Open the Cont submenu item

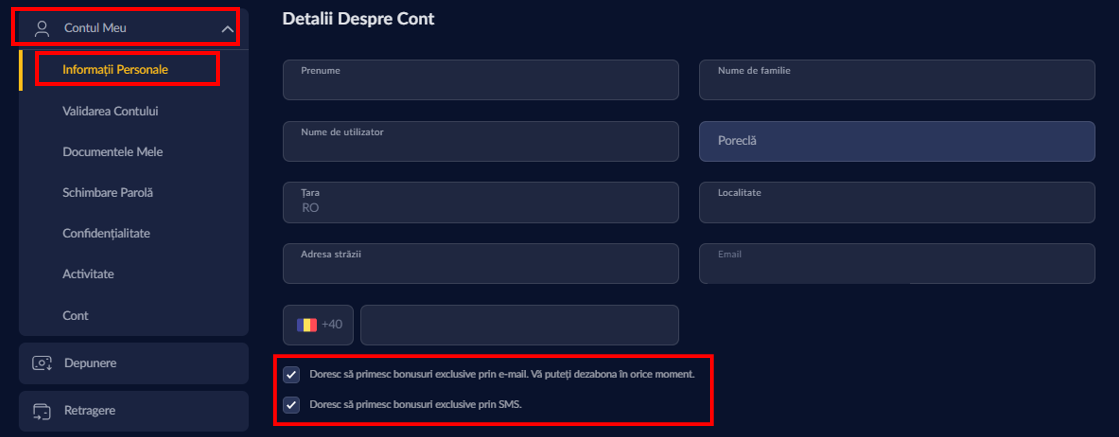click(x=75, y=315)
